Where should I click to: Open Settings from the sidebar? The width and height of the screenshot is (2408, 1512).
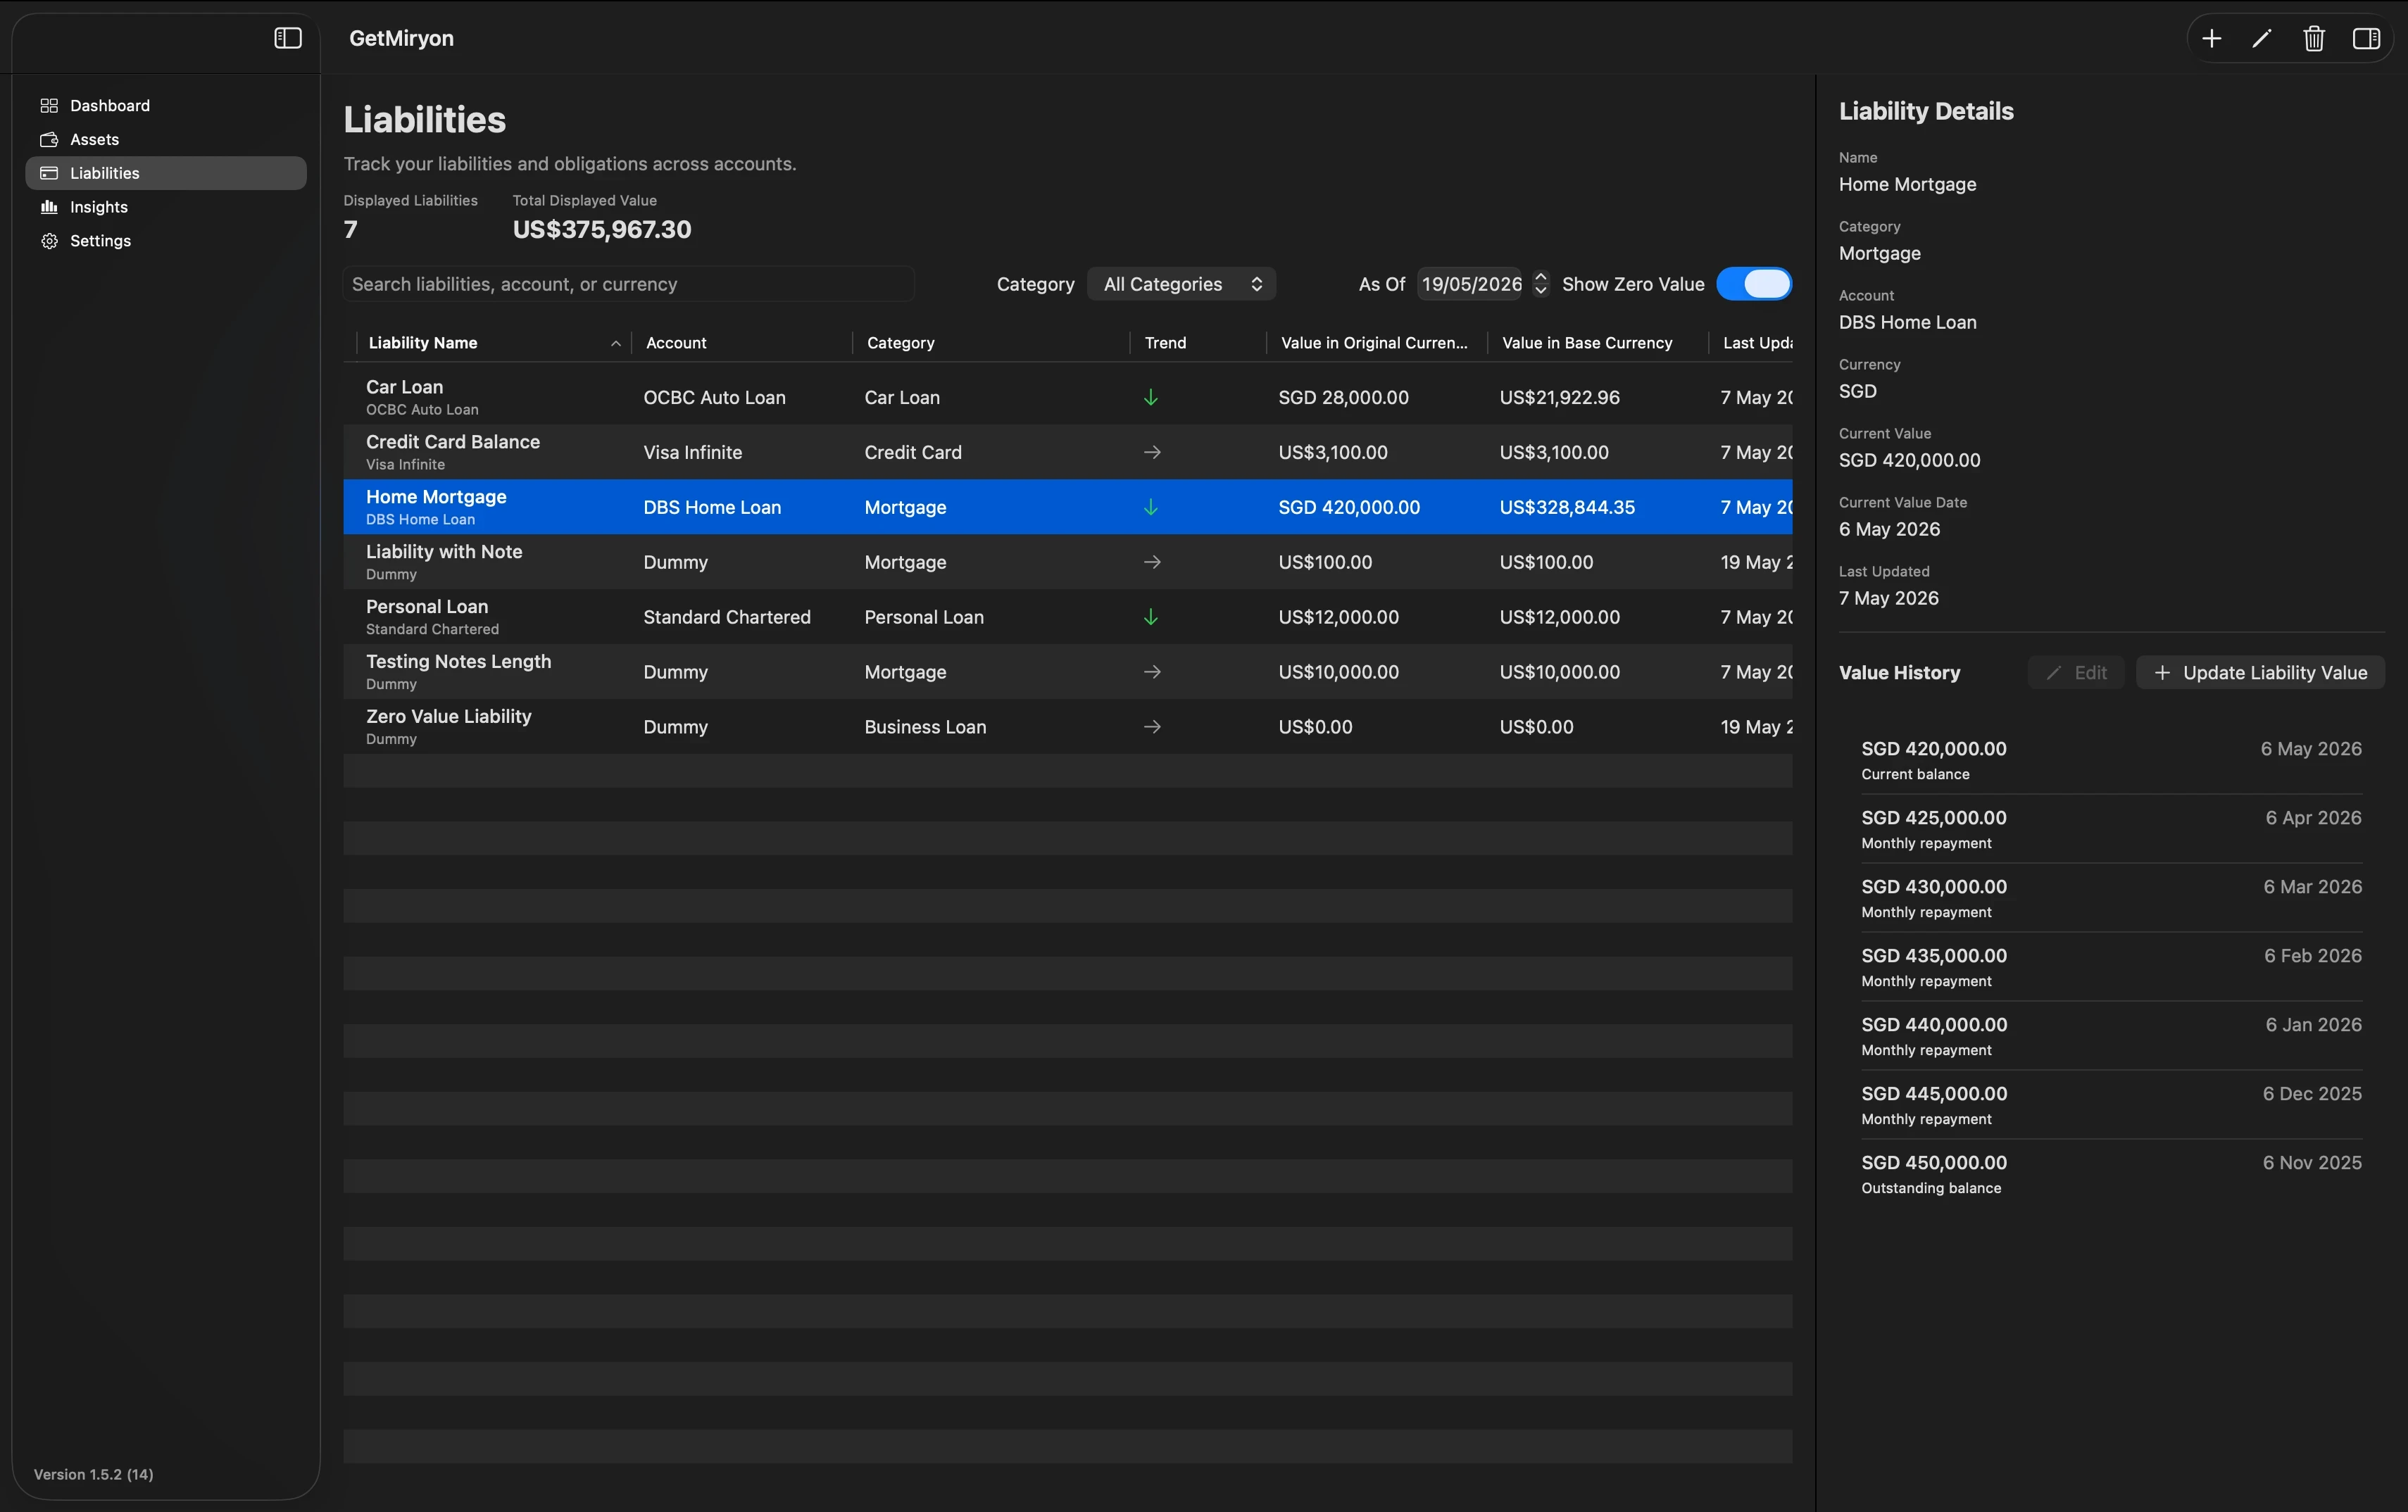[x=166, y=241]
